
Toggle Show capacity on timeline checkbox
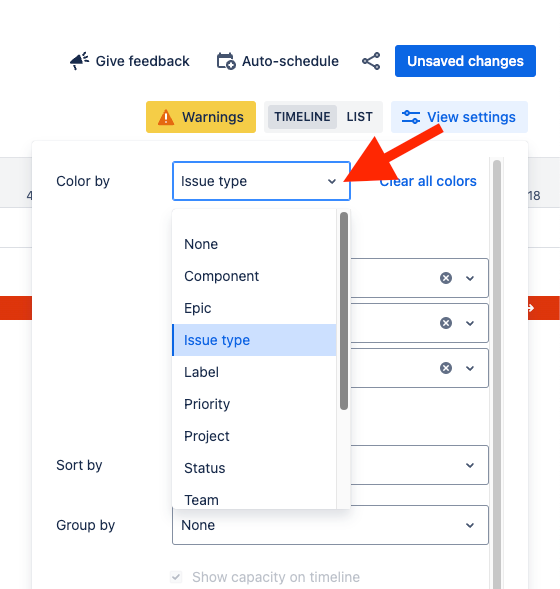[x=176, y=577]
